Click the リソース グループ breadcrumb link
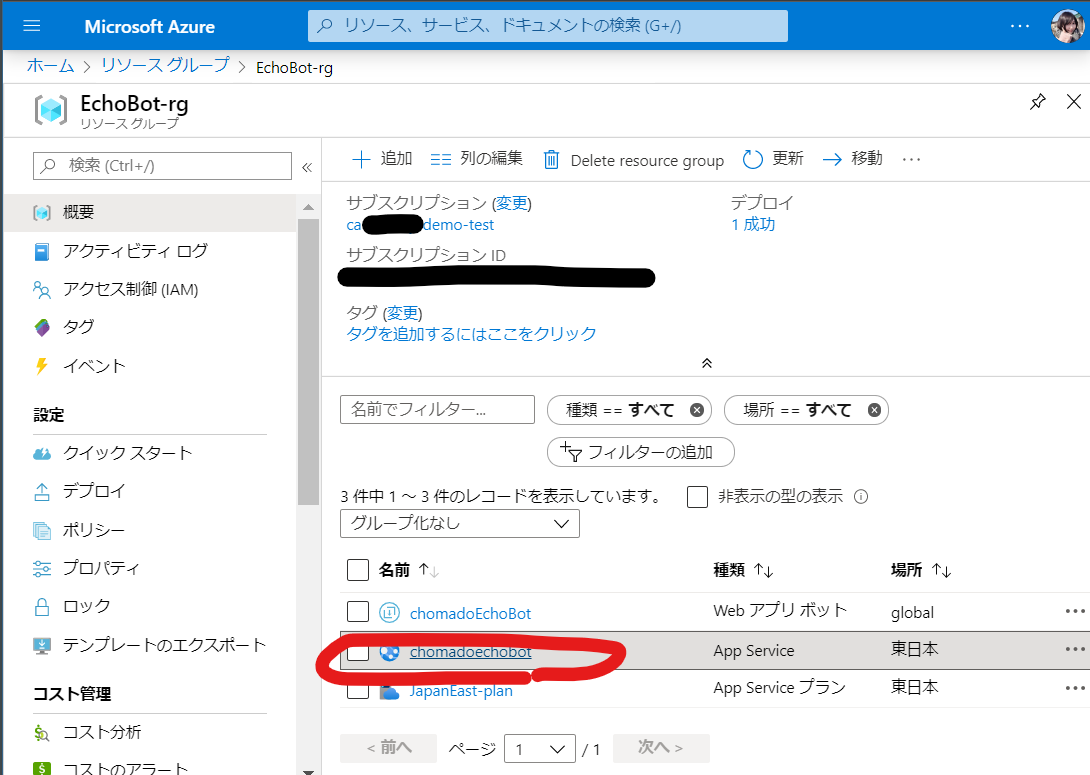This screenshot has height=775, width=1090. click(x=165, y=65)
